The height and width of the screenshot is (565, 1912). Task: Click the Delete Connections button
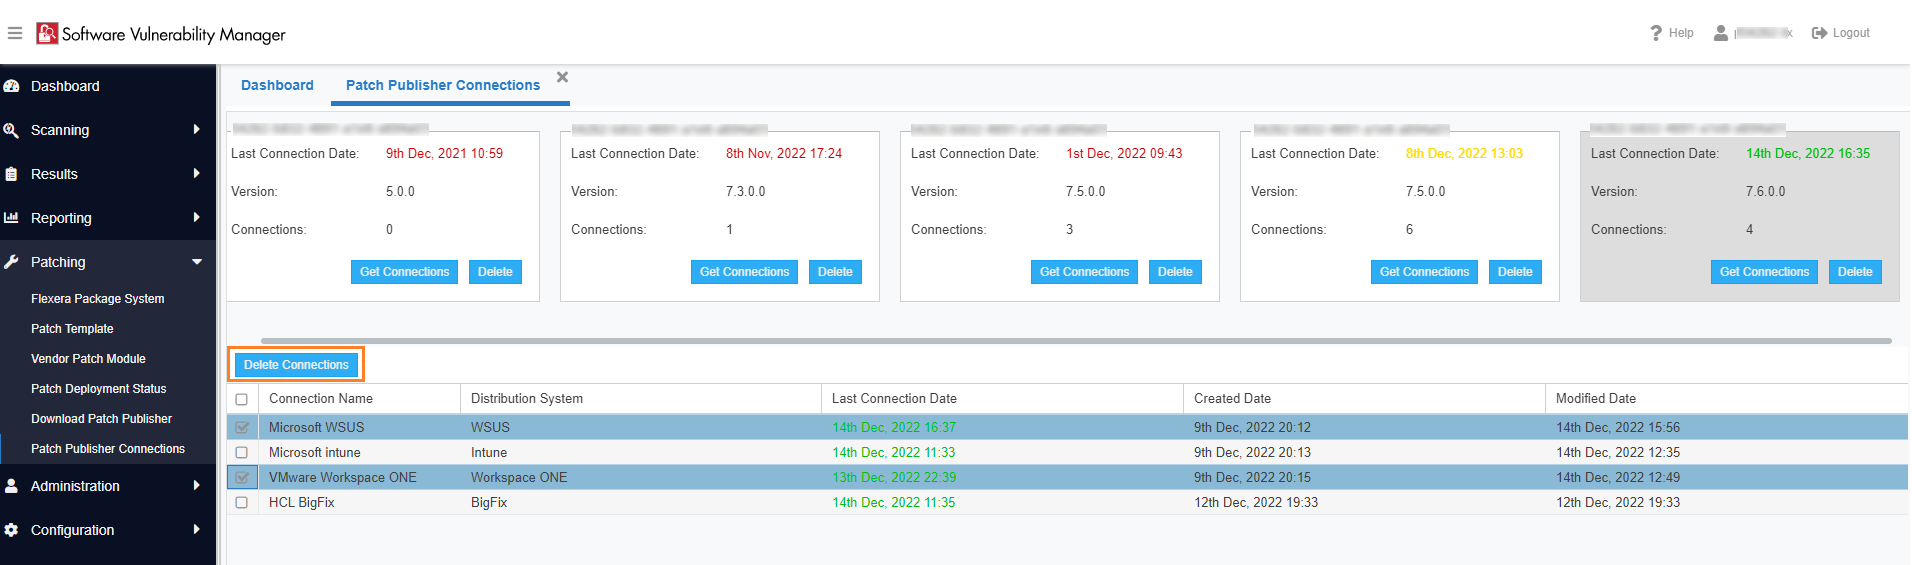296,365
